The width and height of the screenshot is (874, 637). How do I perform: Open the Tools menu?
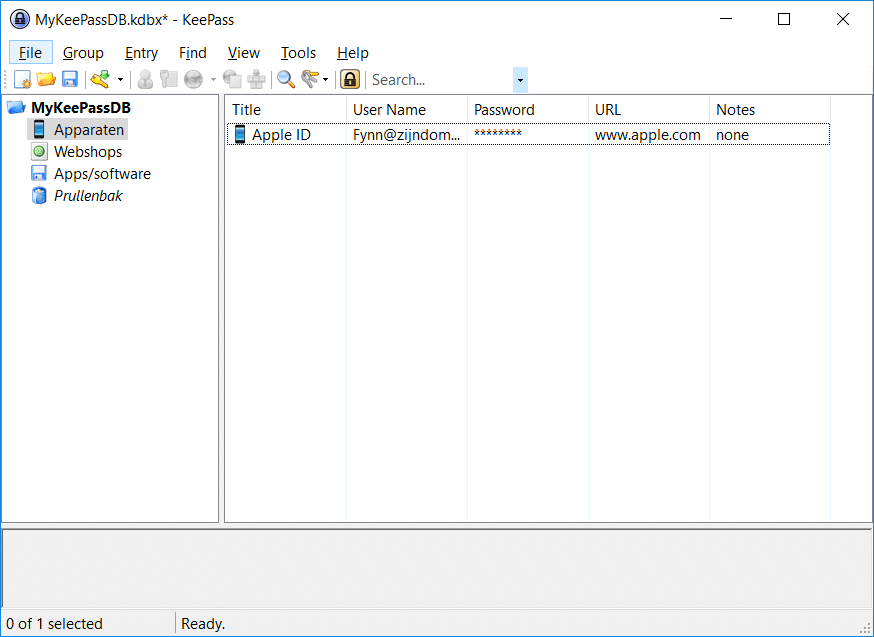point(298,52)
